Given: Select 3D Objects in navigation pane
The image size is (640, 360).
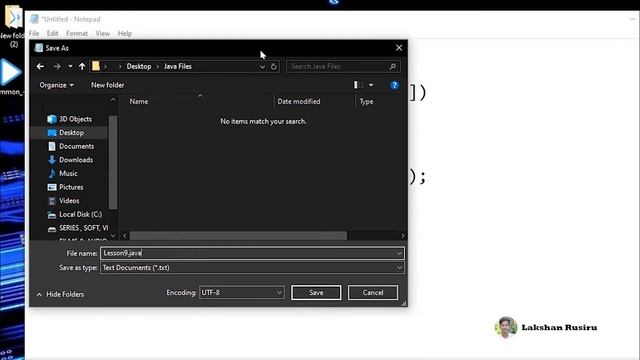Looking at the screenshot, I should point(75,119).
